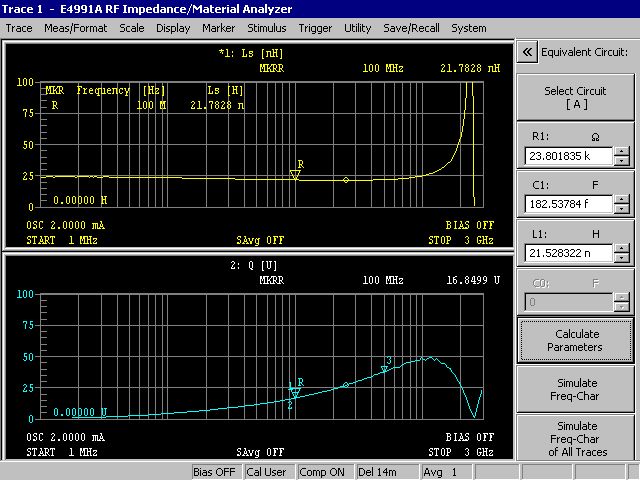This screenshot has height=480, width=640.
Task: Increment C1 value using the up arrow
Action: [x=622, y=200]
